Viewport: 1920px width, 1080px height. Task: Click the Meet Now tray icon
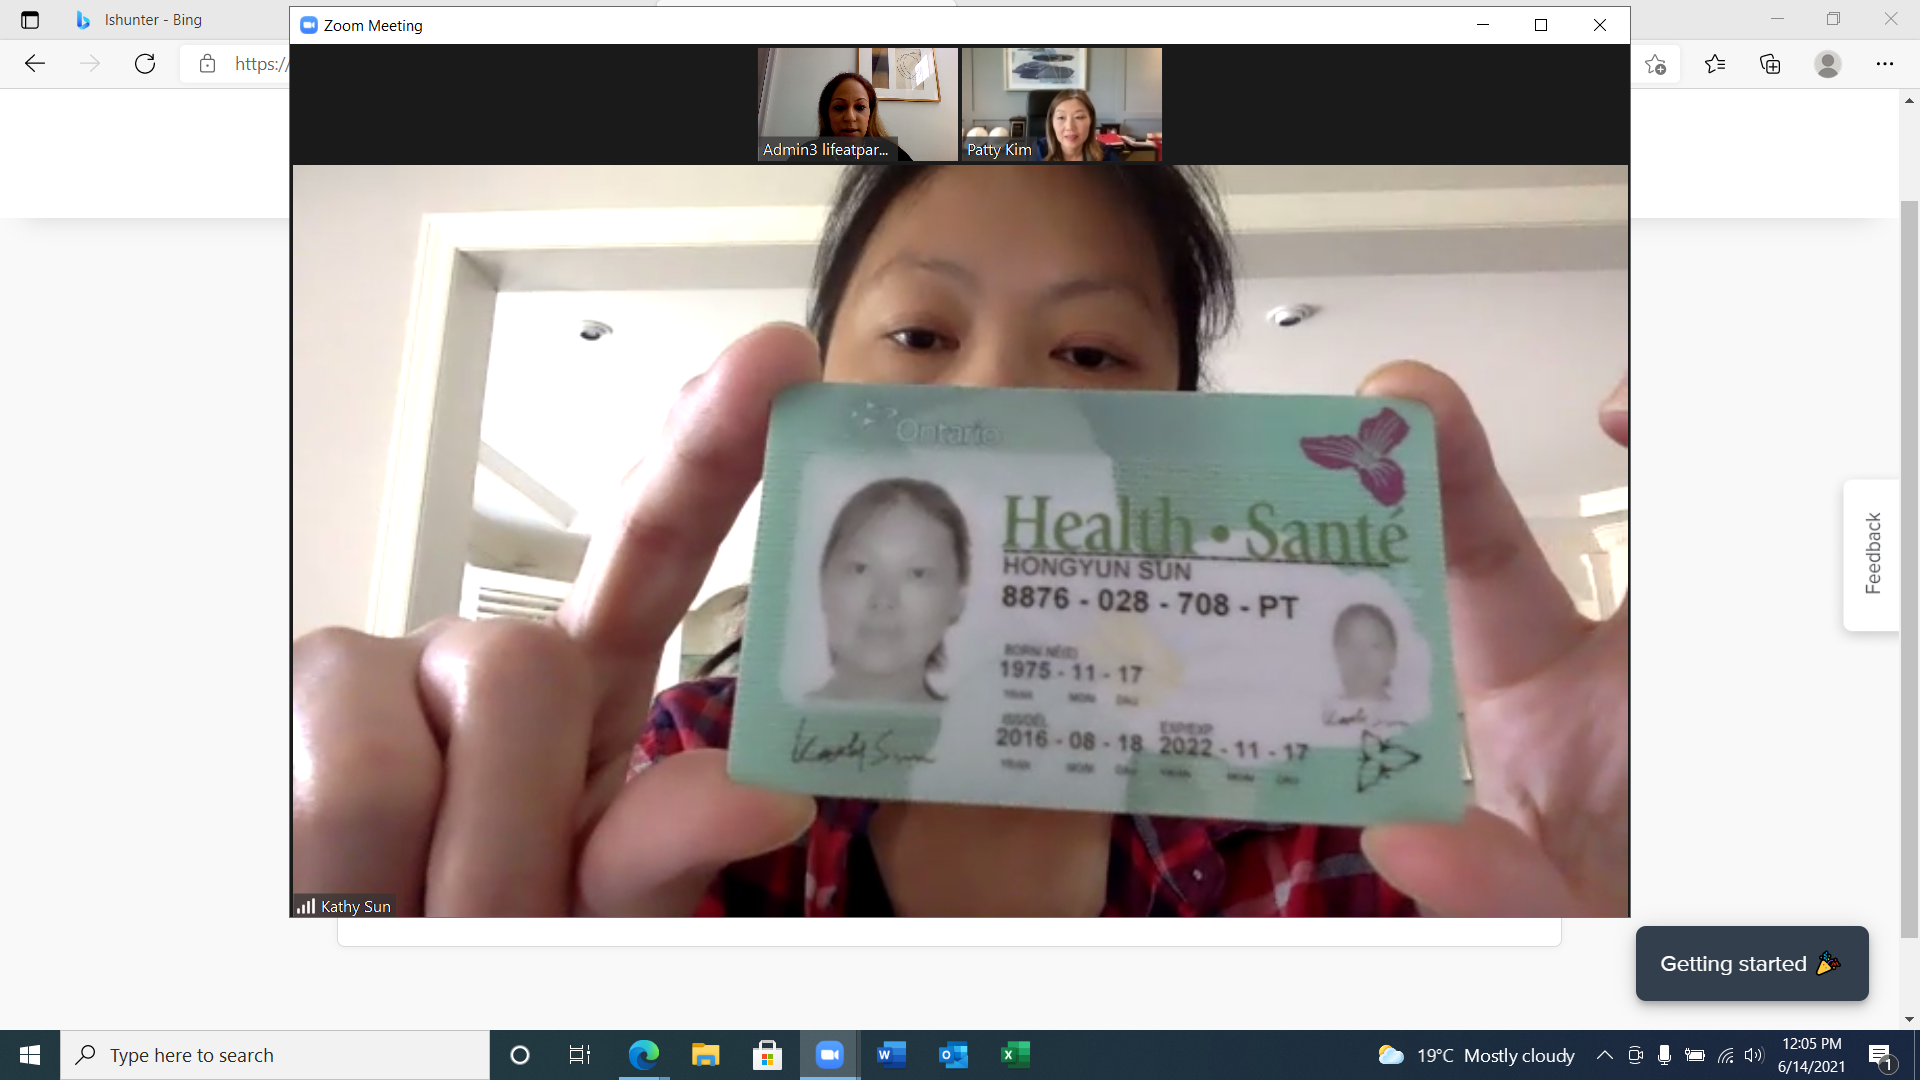pos(1635,1055)
